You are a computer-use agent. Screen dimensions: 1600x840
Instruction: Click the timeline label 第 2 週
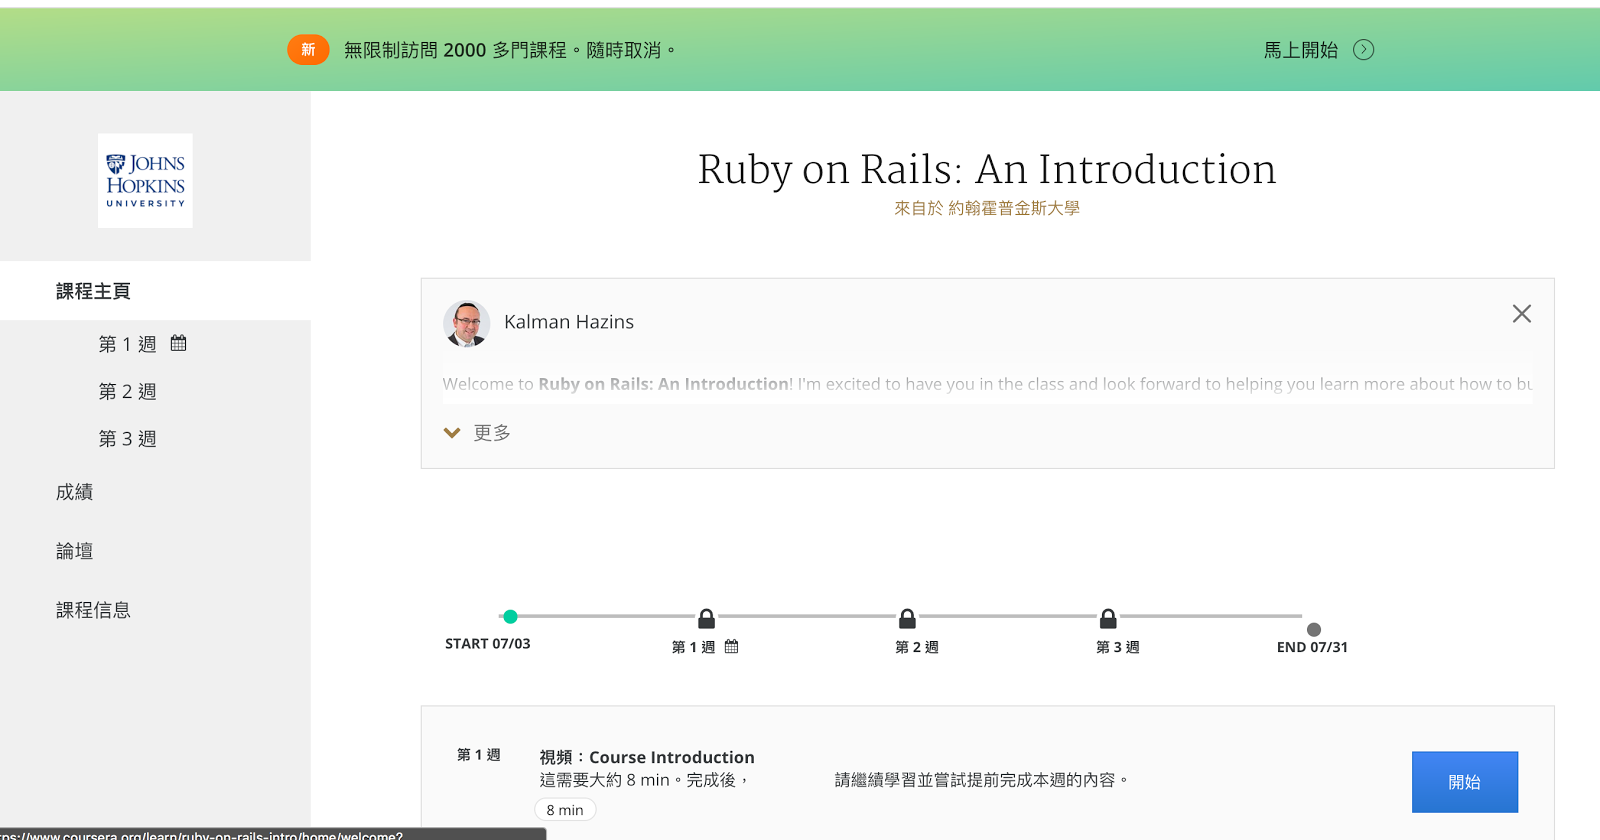coord(917,647)
